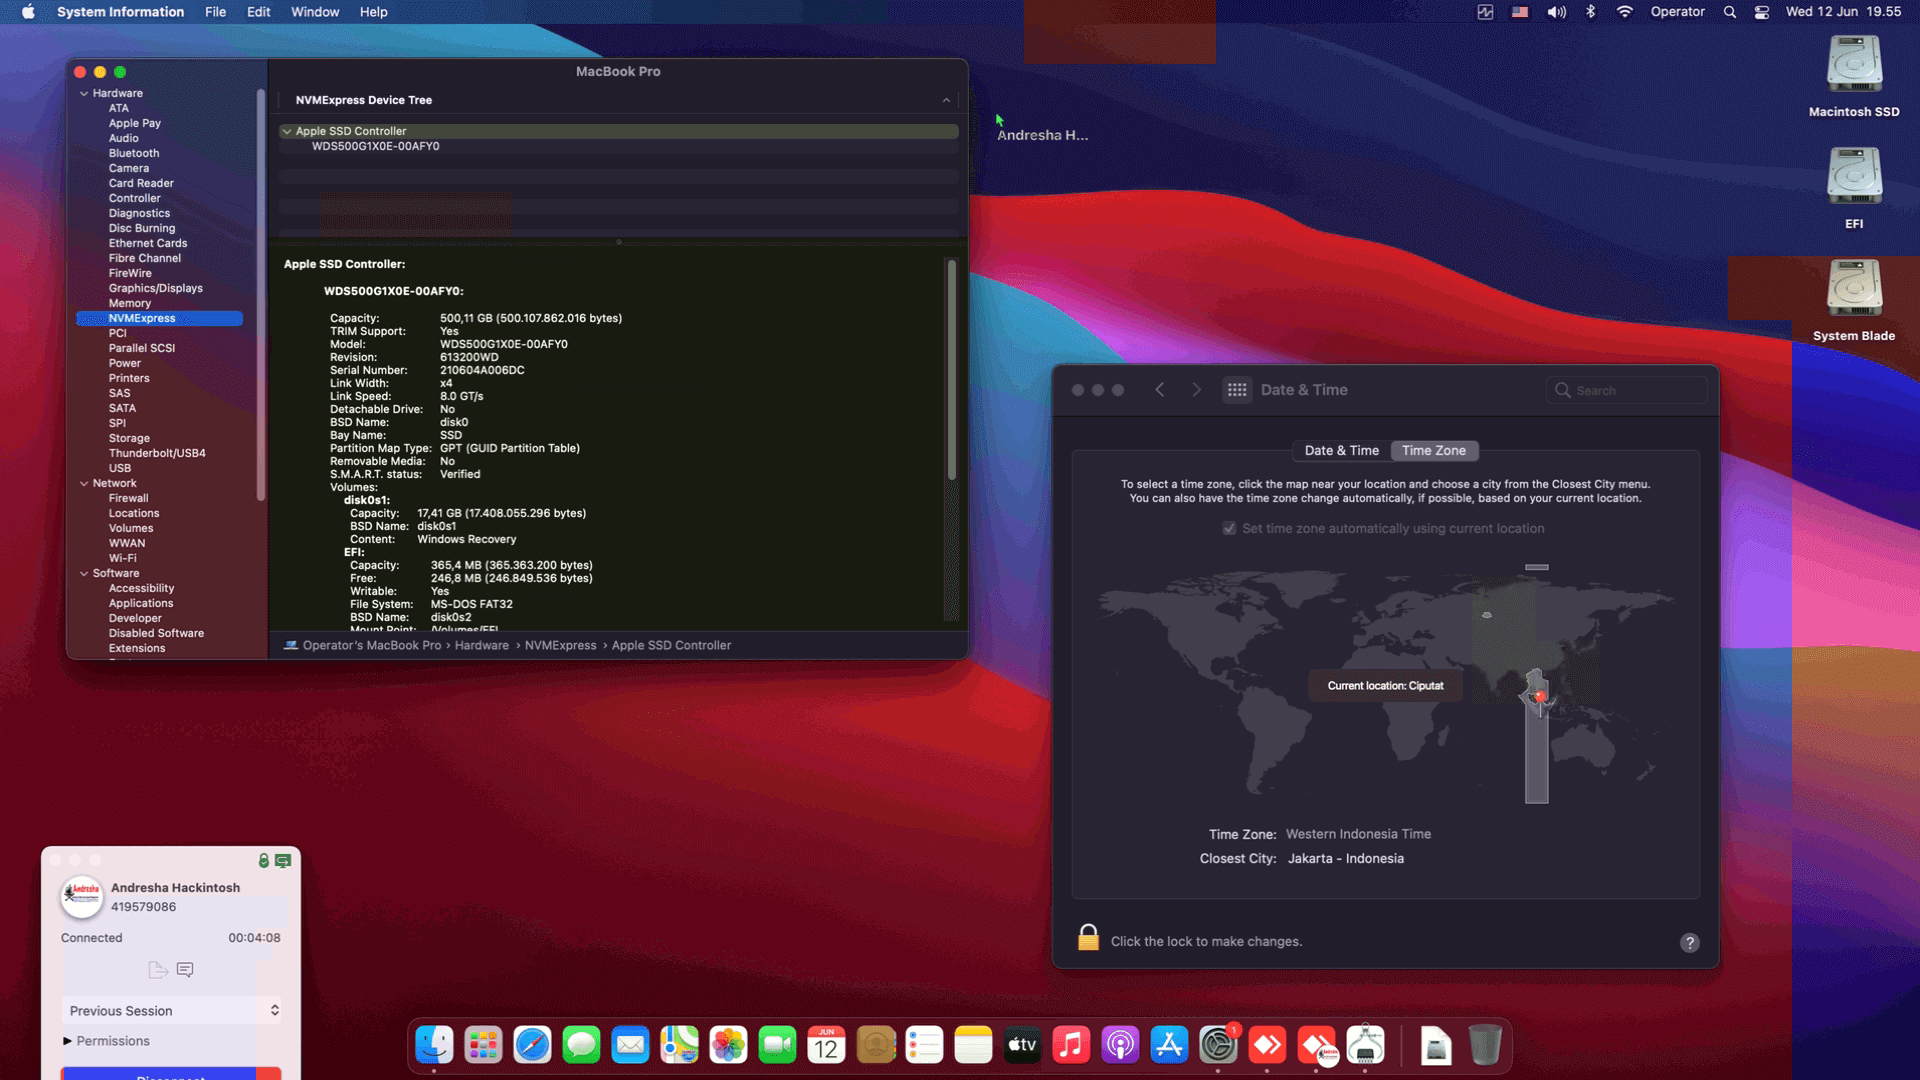1920x1080 pixels.
Task: Open Photos app in the Dock
Action: 728,1046
